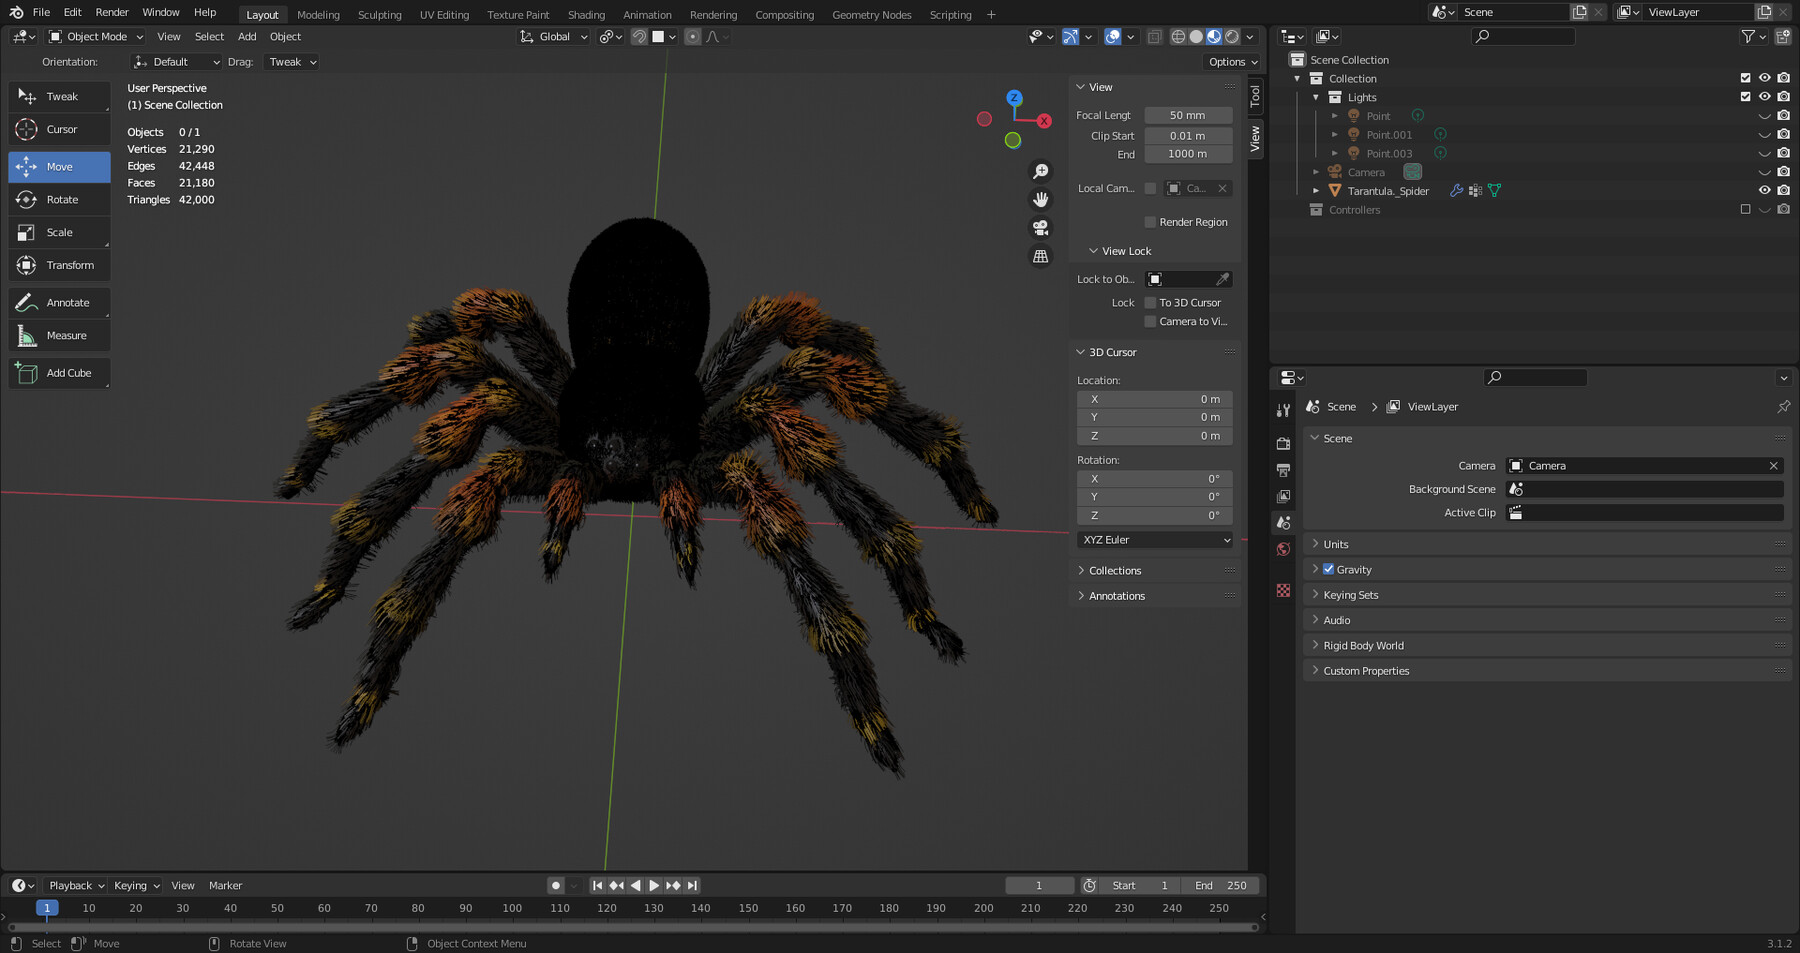Image resolution: width=1800 pixels, height=953 pixels.
Task: Expand the Rigid Body World section
Action: tap(1363, 645)
